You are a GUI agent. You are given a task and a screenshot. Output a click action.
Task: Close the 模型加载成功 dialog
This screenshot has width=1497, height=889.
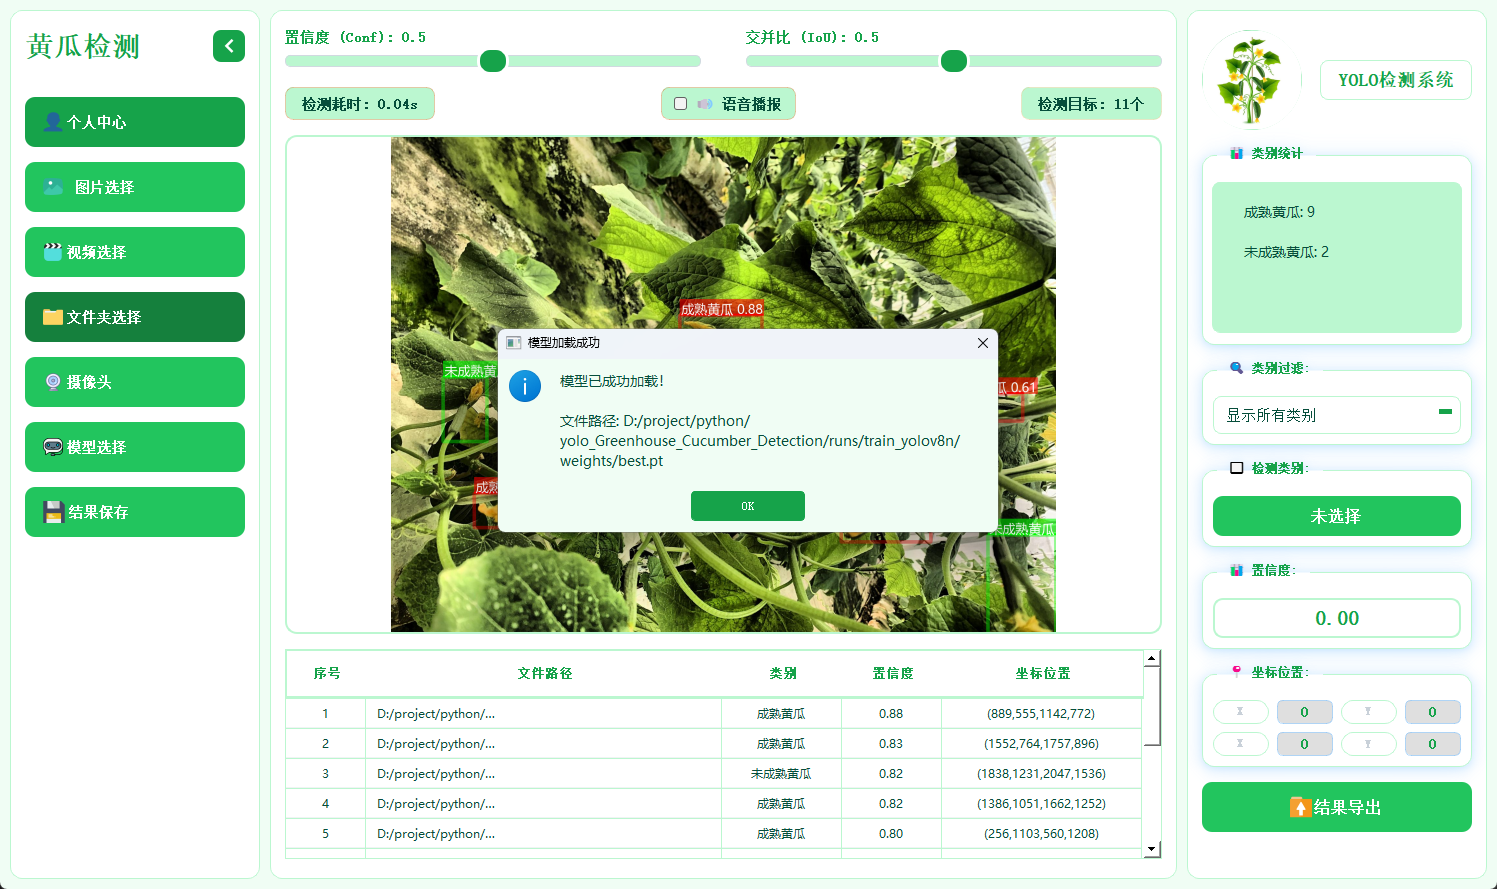(982, 343)
